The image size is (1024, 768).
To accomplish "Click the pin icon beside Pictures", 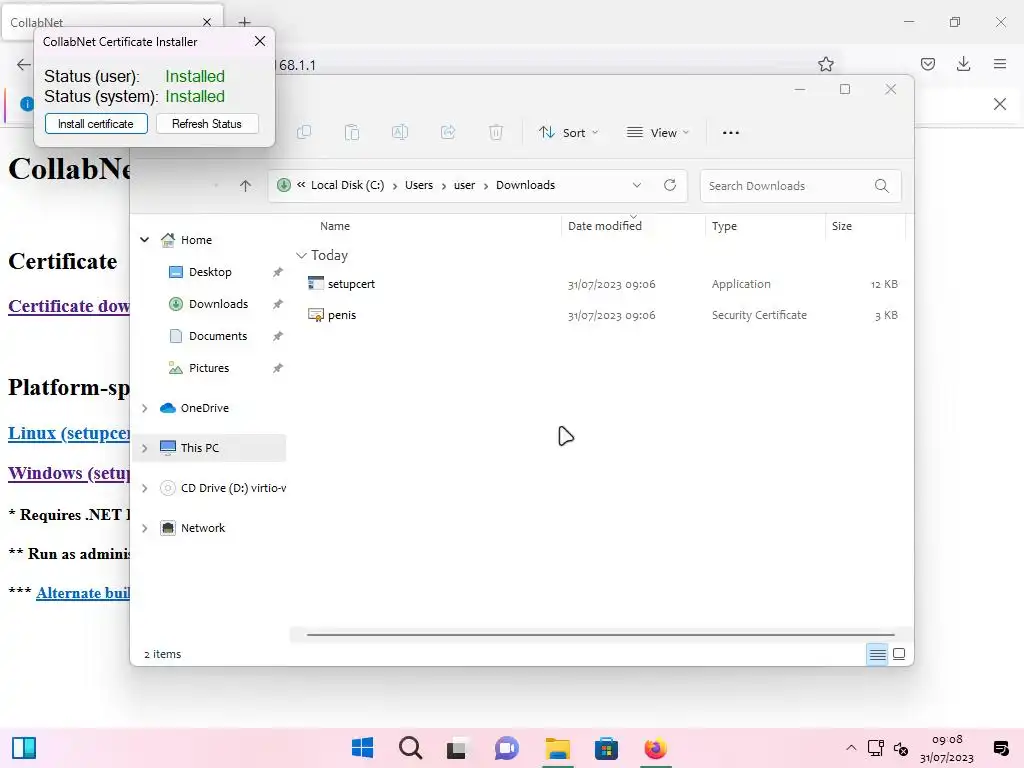I will pos(278,368).
